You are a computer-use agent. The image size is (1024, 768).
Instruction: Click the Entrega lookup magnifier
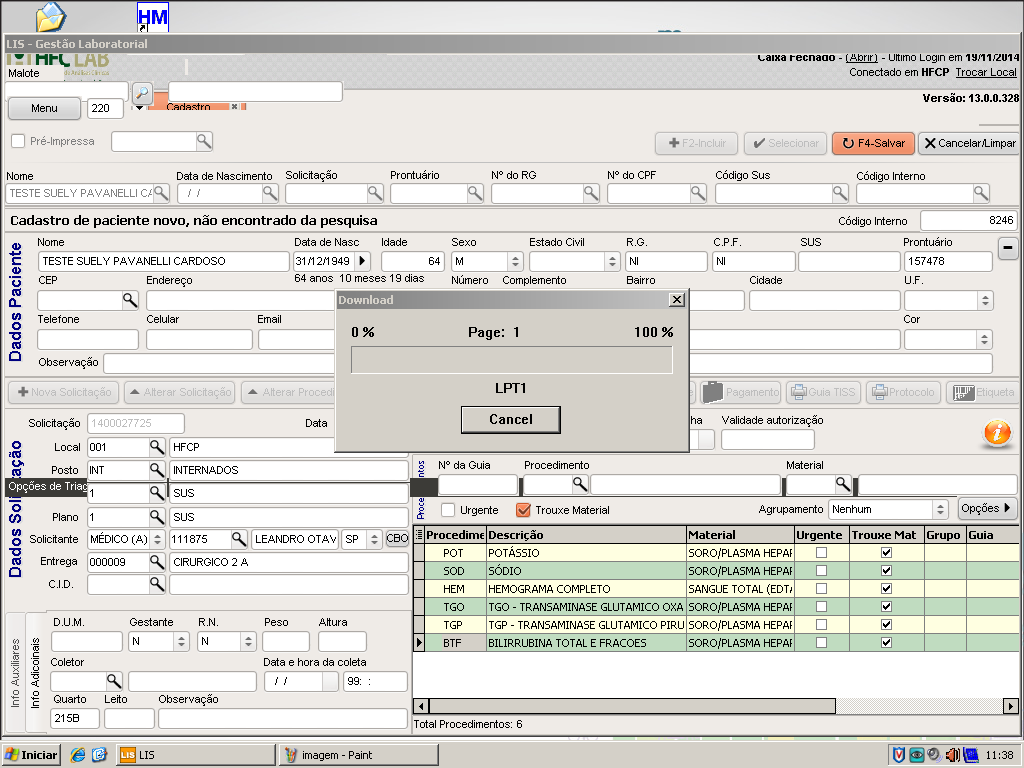pyautogui.click(x=157, y=562)
